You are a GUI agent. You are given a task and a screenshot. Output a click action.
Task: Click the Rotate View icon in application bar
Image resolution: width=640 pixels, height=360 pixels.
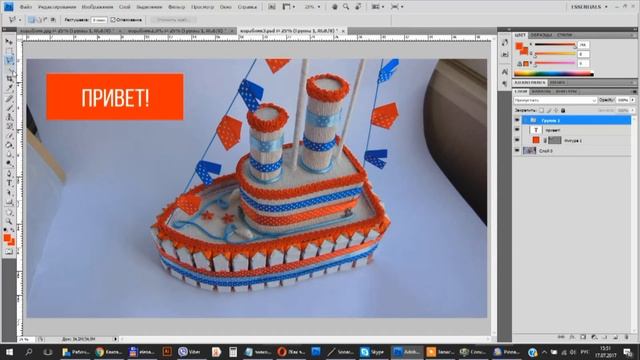(x=358, y=7)
